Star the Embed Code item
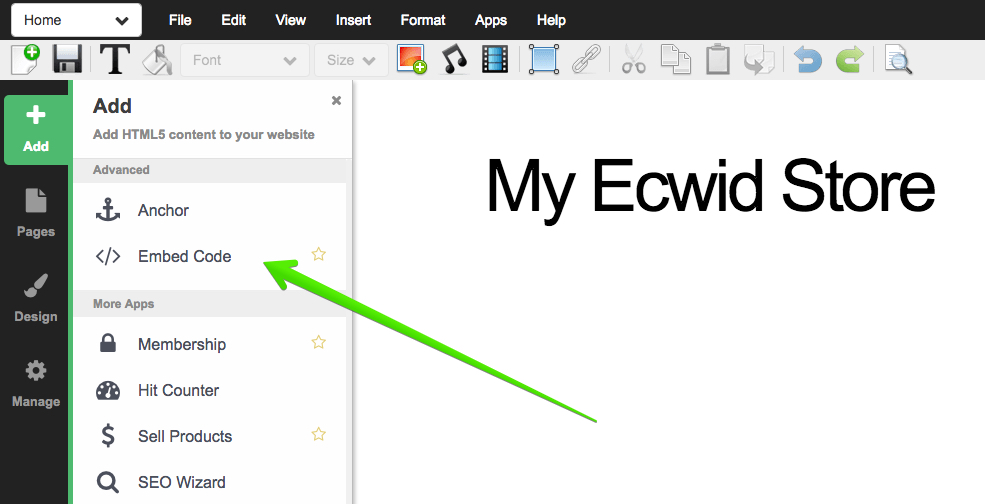 coord(319,254)
